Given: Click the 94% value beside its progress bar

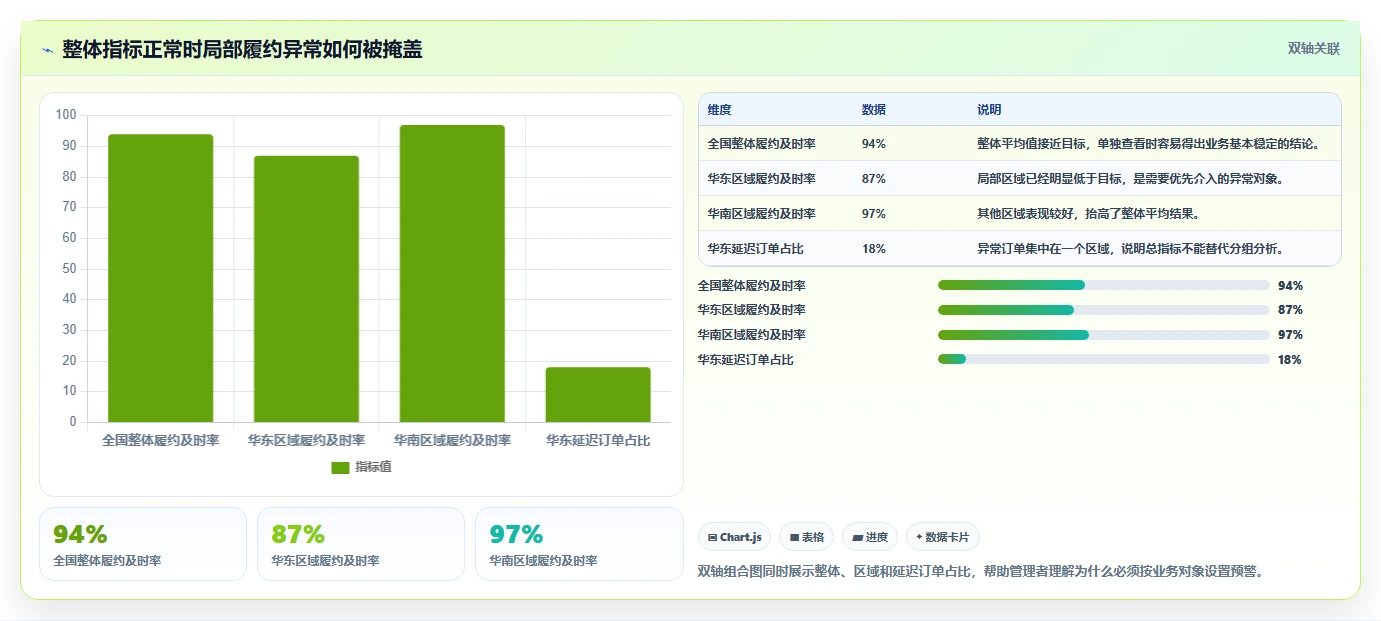Looking at the screenshot, I should (x=1290, y=286).
